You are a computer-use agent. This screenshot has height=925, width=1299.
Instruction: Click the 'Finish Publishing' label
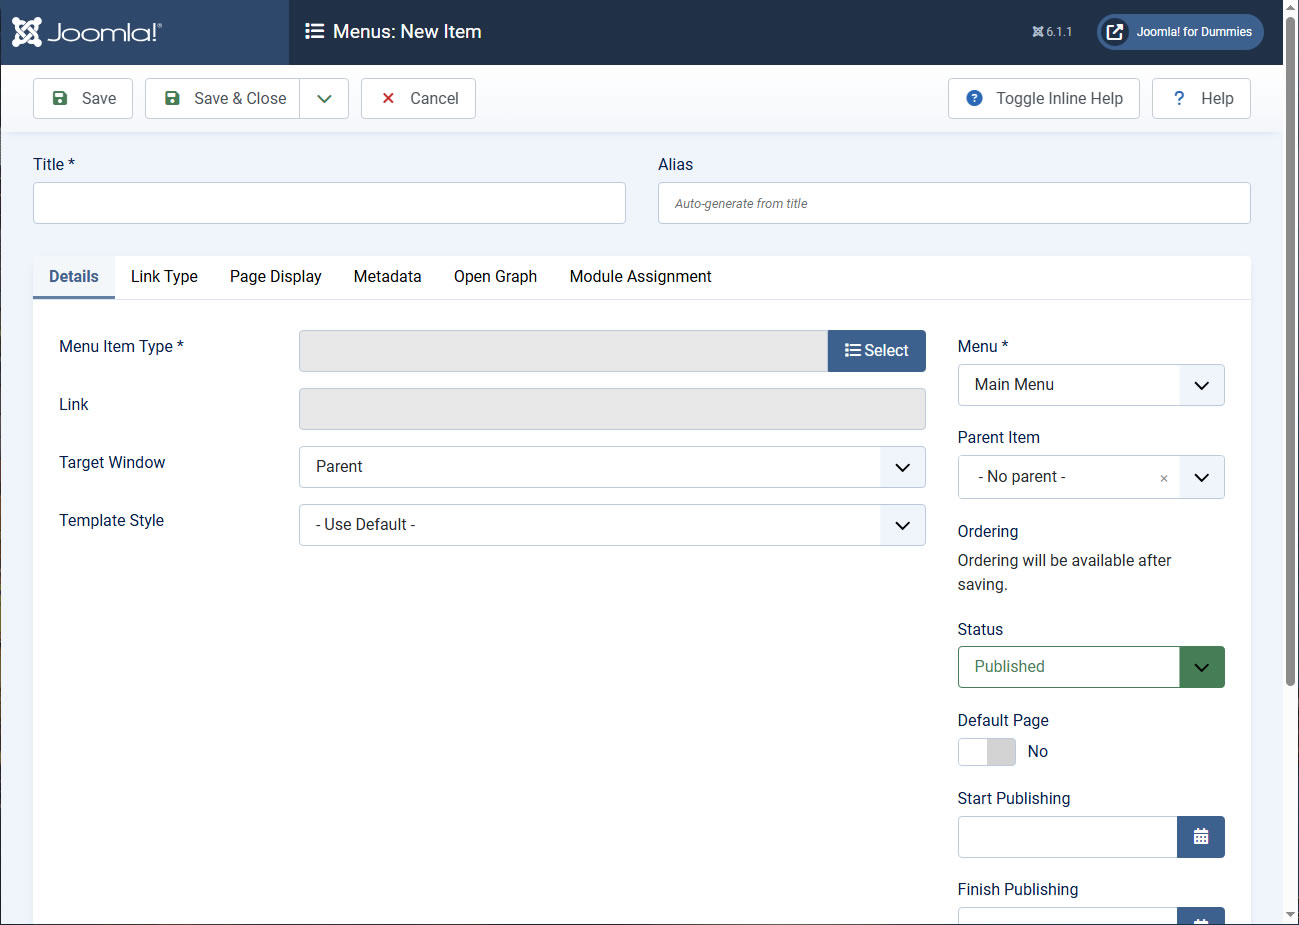click(x=1018, y=890)
